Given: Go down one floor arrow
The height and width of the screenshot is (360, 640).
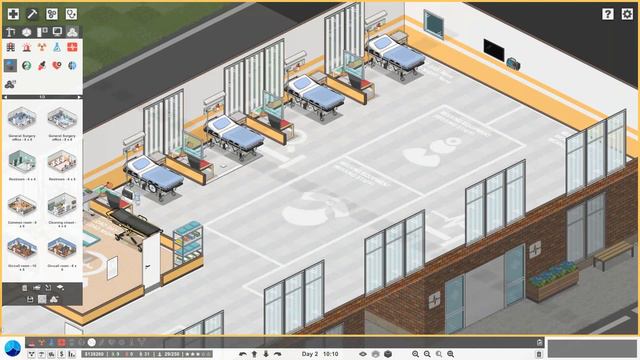Looking at the screenshot, I should point(266,354).
